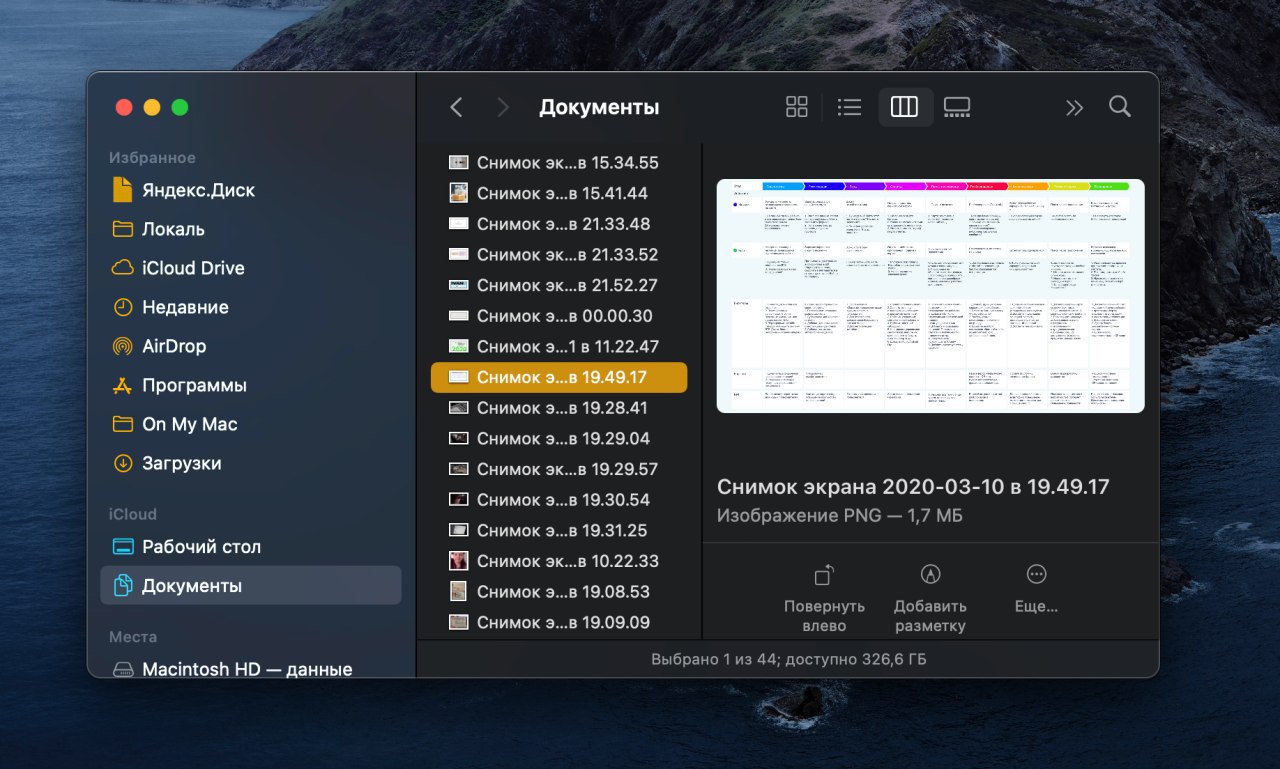Click the Программы app icon

pyautogui.click(x=123, y=385)
